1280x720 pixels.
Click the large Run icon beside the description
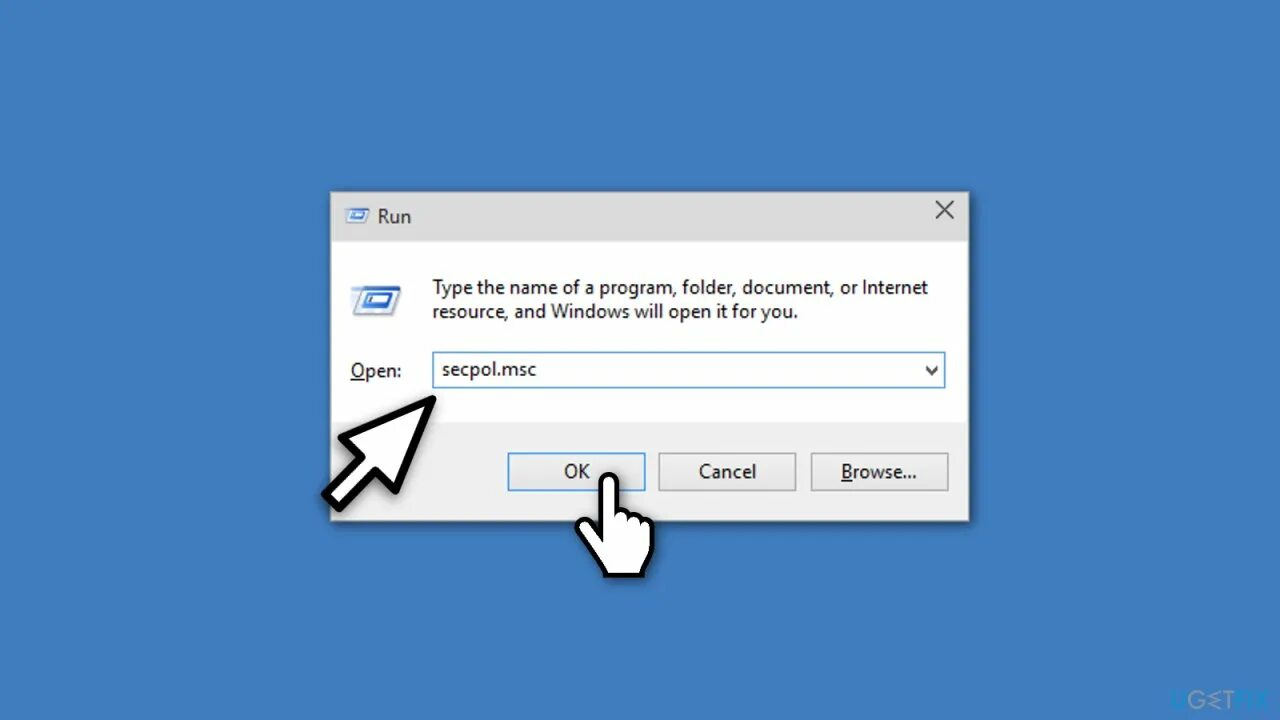(x=376, y=300)
